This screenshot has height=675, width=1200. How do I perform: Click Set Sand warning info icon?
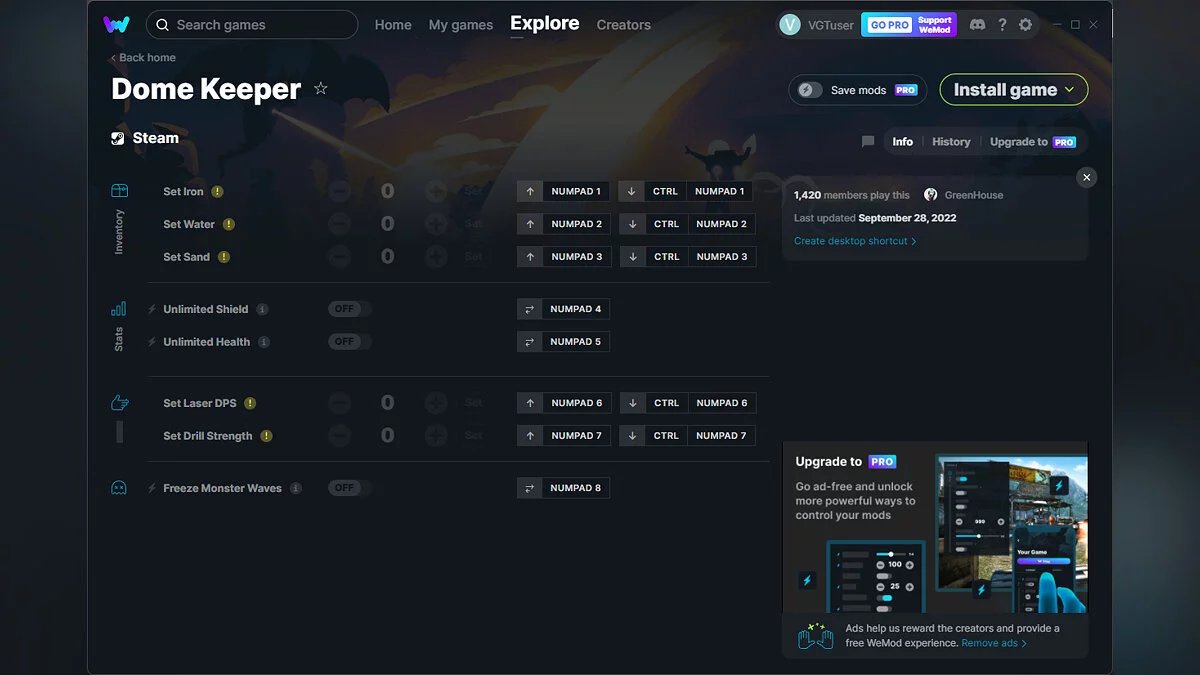click(x=224, y=257)
